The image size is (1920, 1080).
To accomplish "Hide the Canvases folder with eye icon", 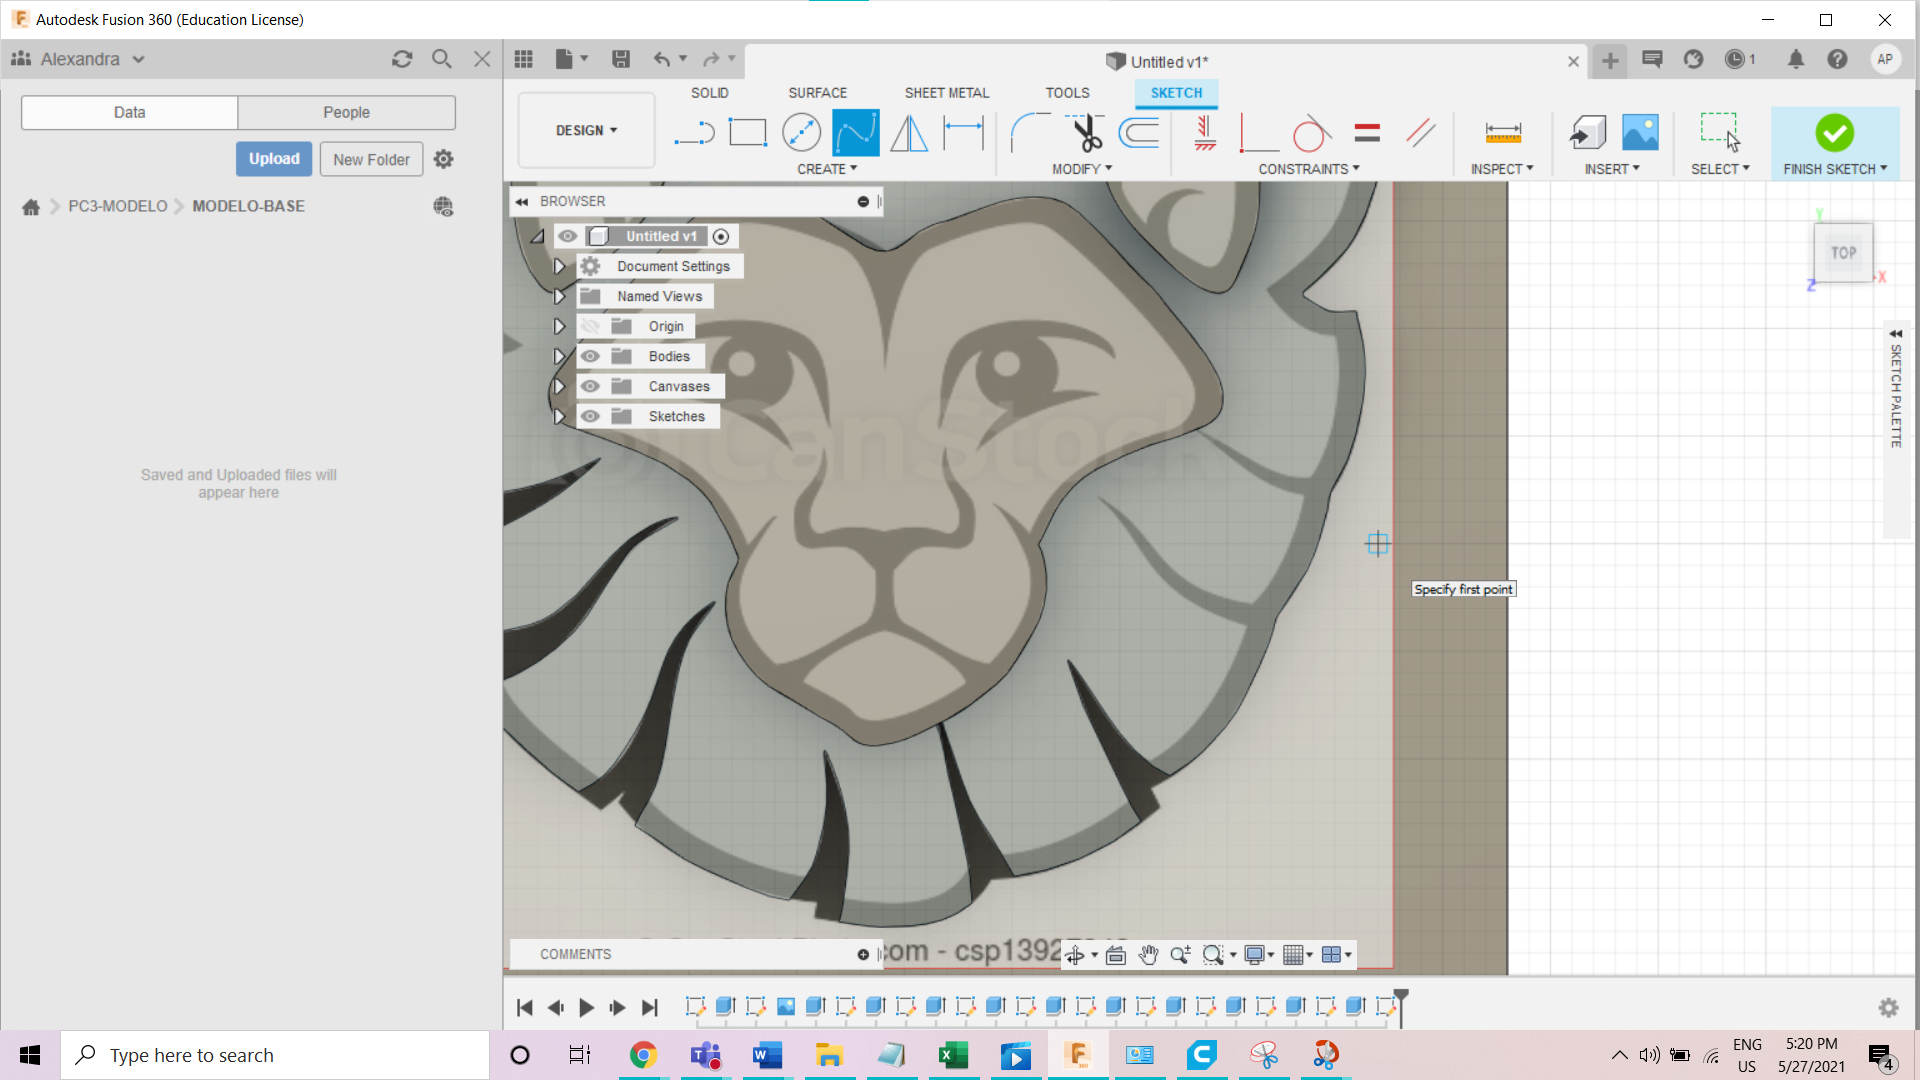I will [591, 386].
